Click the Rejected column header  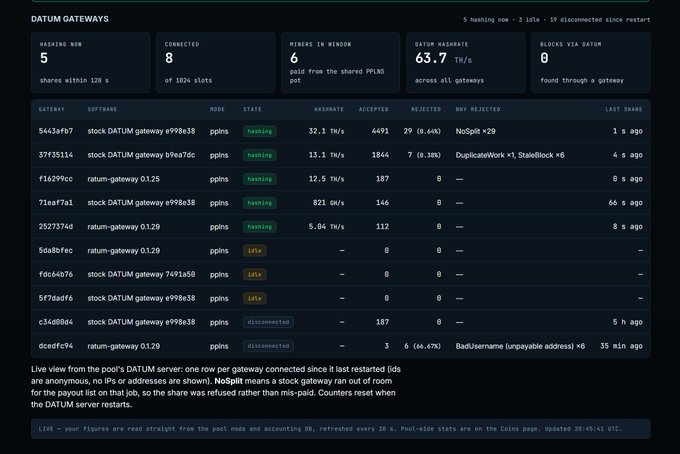tap(426, 109)
